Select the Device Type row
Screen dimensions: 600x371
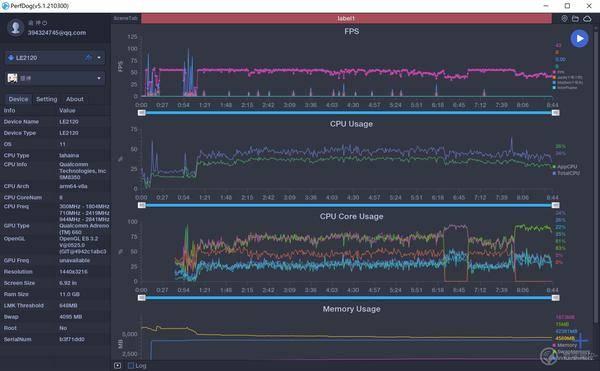[x=55, y=133]
